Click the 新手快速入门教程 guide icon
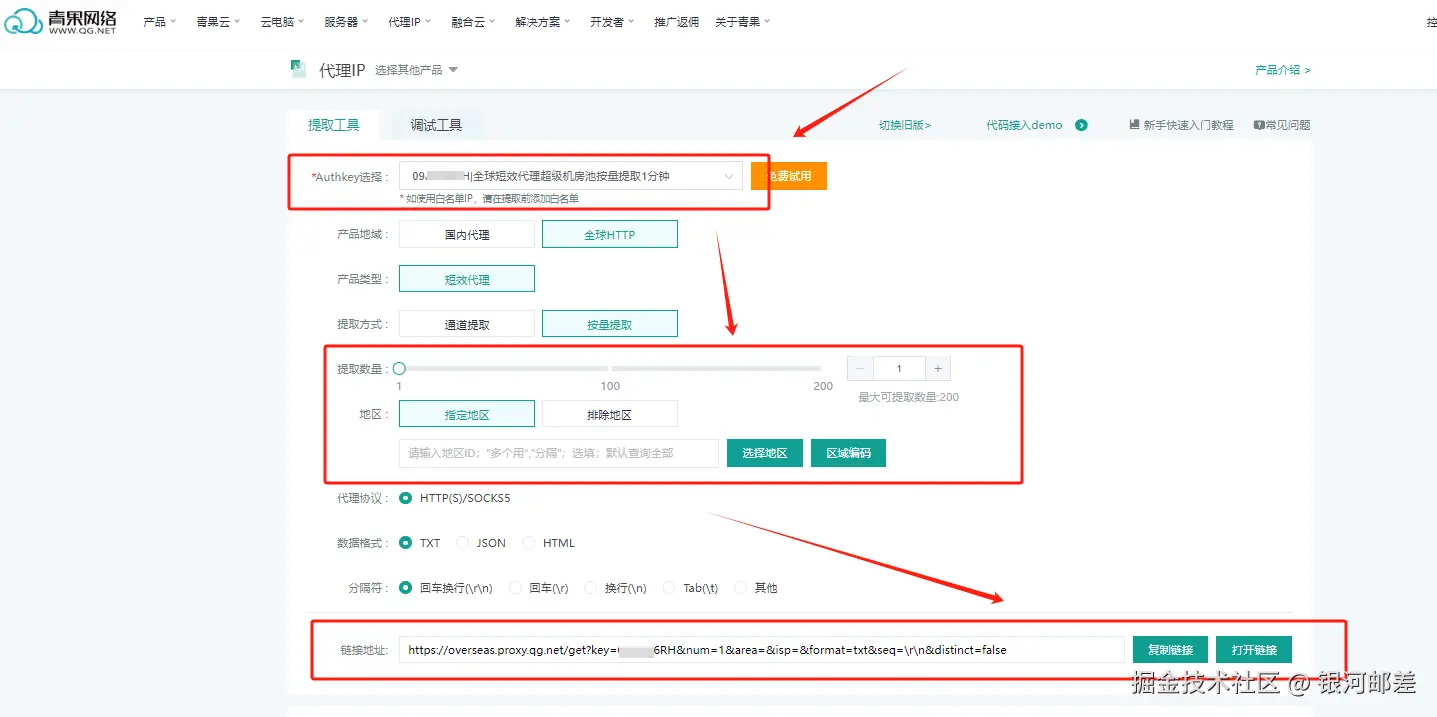 tap(1134, 125)
